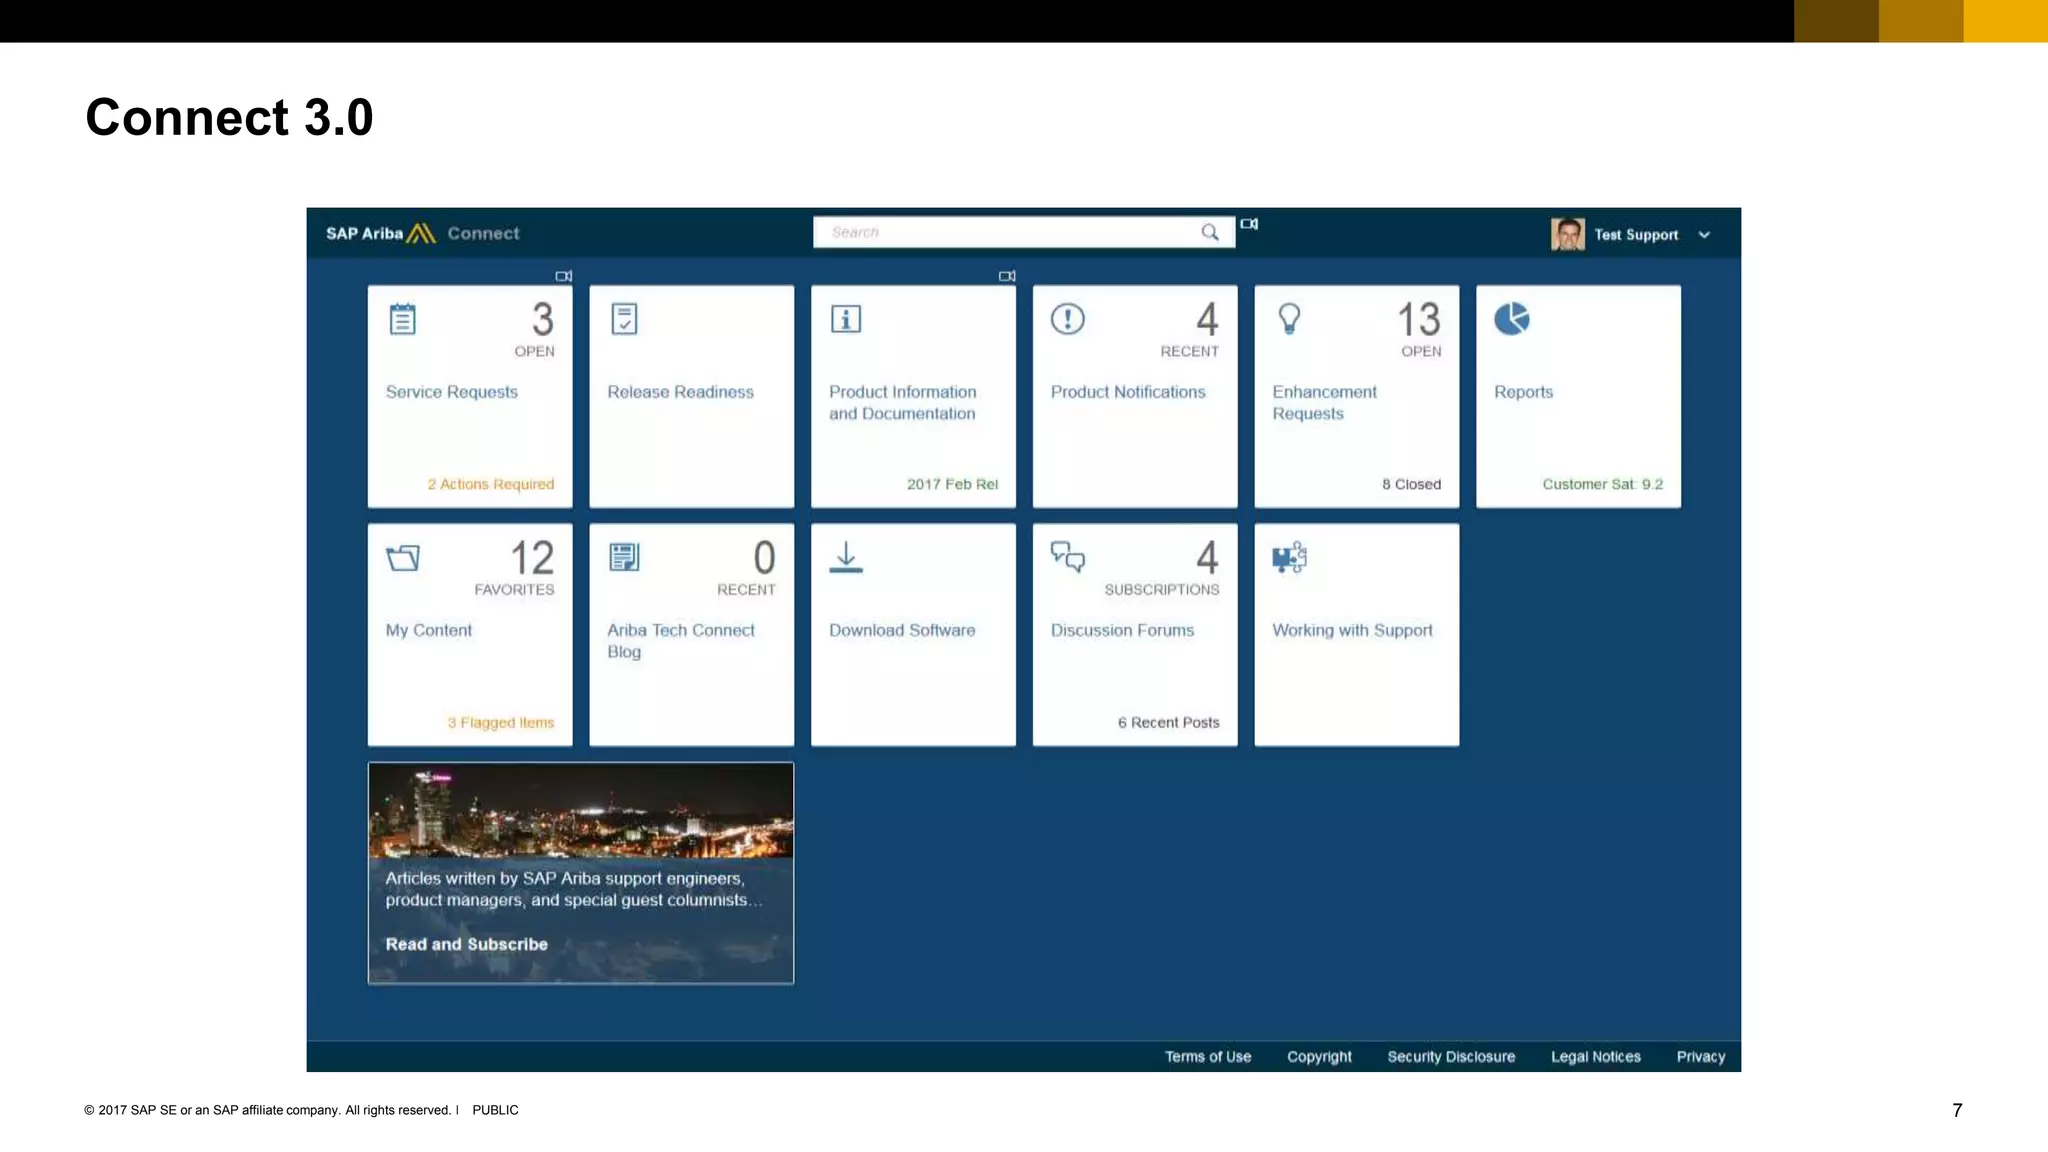Open the Security Disclosure footer link

1450,1056
